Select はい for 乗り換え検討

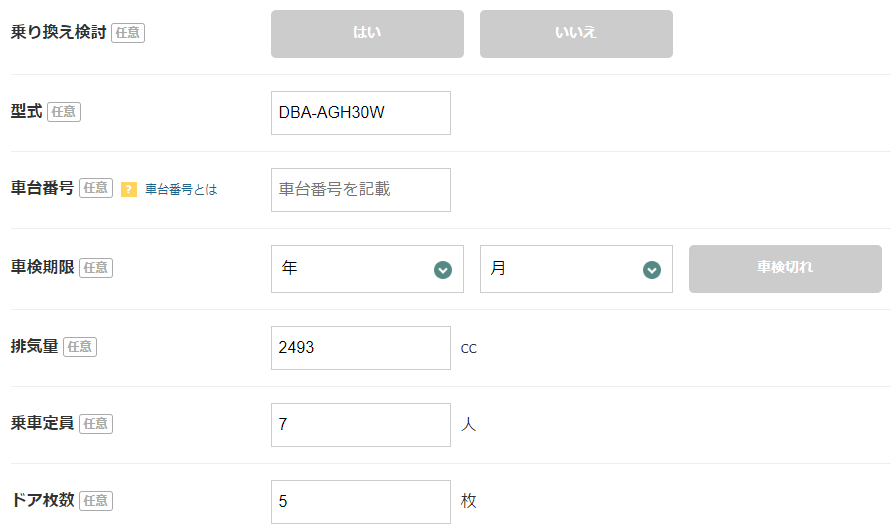(x=367, y=34)
